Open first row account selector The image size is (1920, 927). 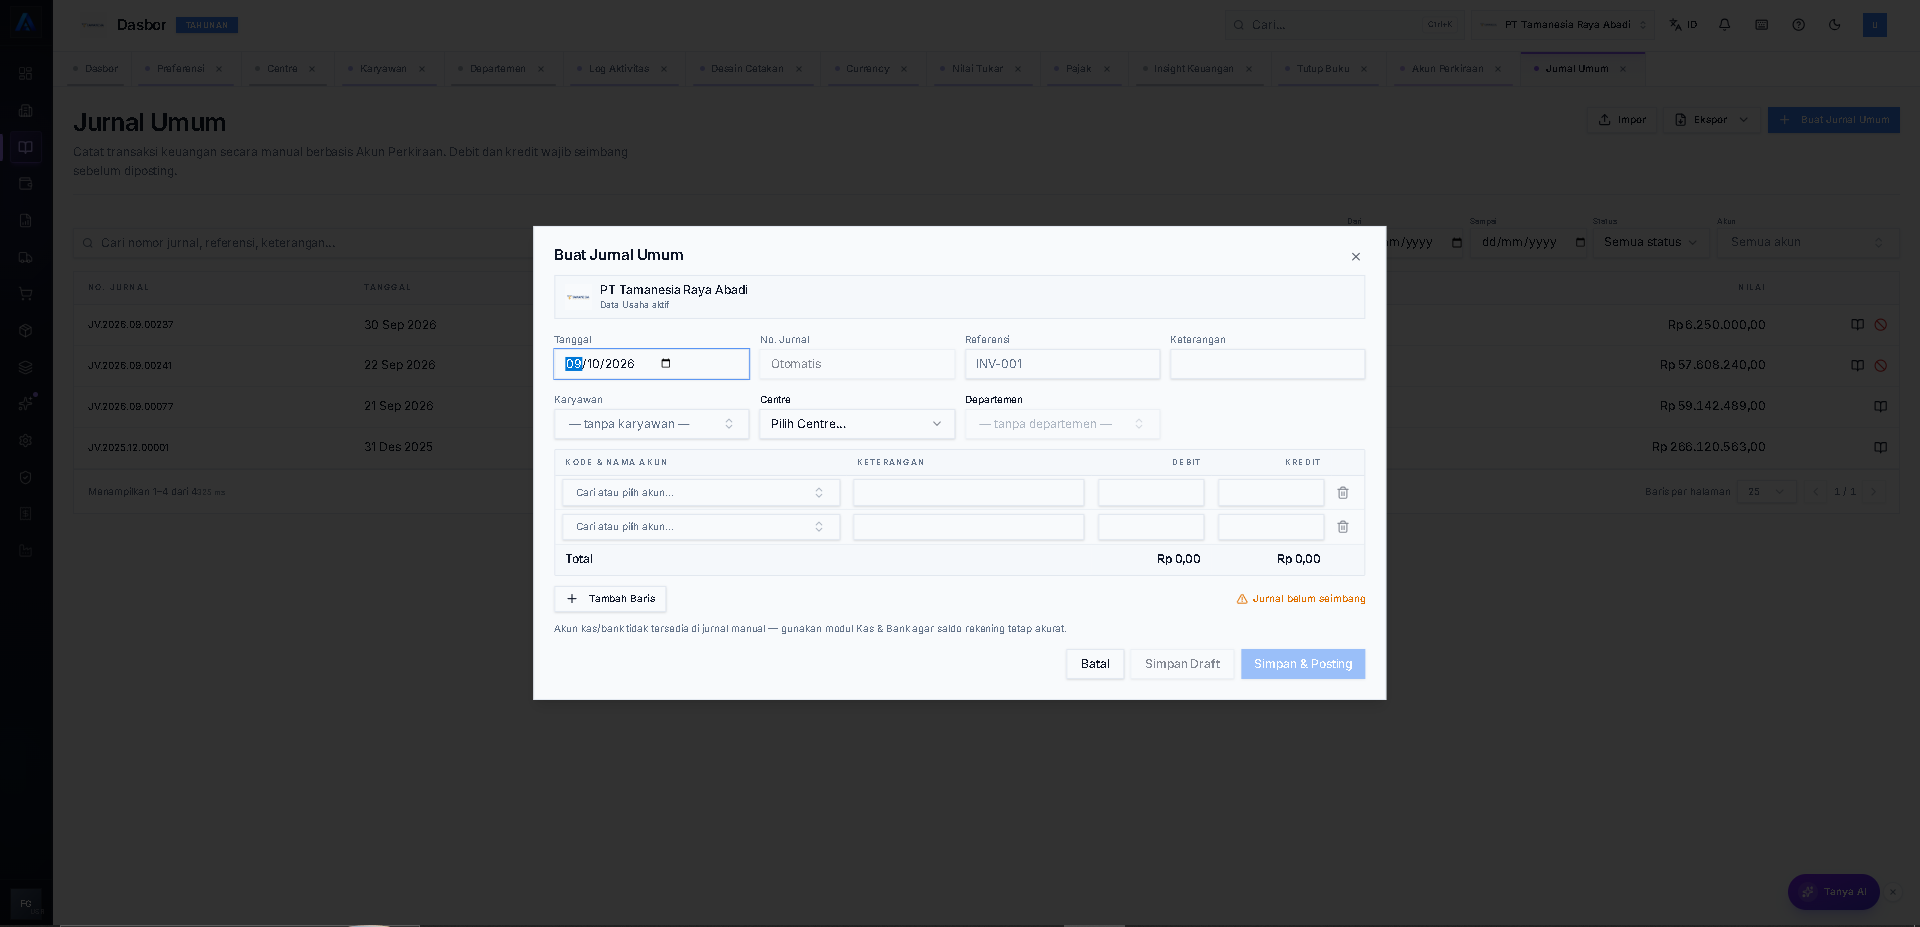coord(701,493)
